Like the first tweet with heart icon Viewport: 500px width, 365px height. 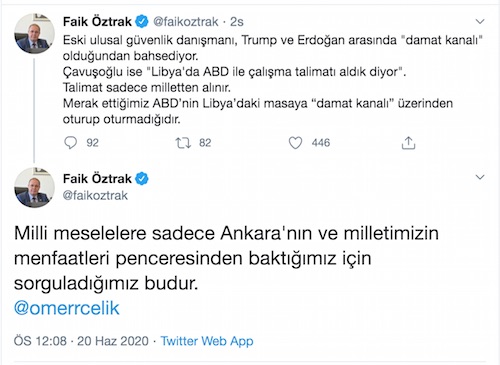[x=295, y=143]
